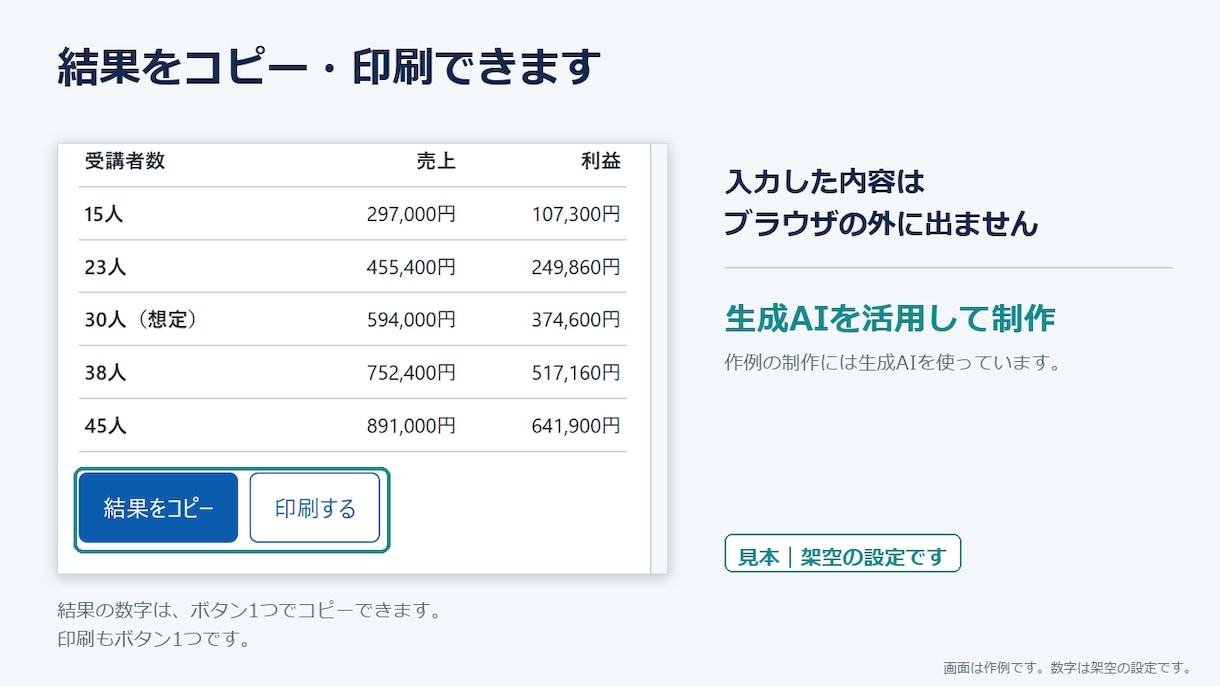Click the 45人 row label

coord(105,426)
